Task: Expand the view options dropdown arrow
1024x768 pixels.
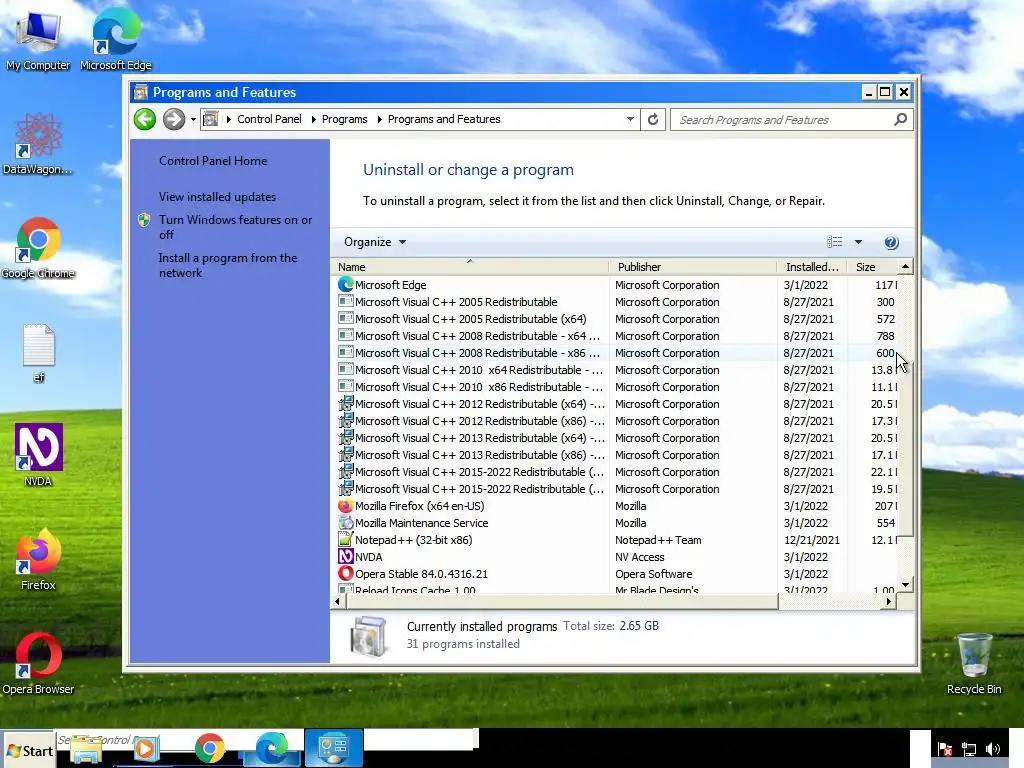Action: [x=858, y=242]
